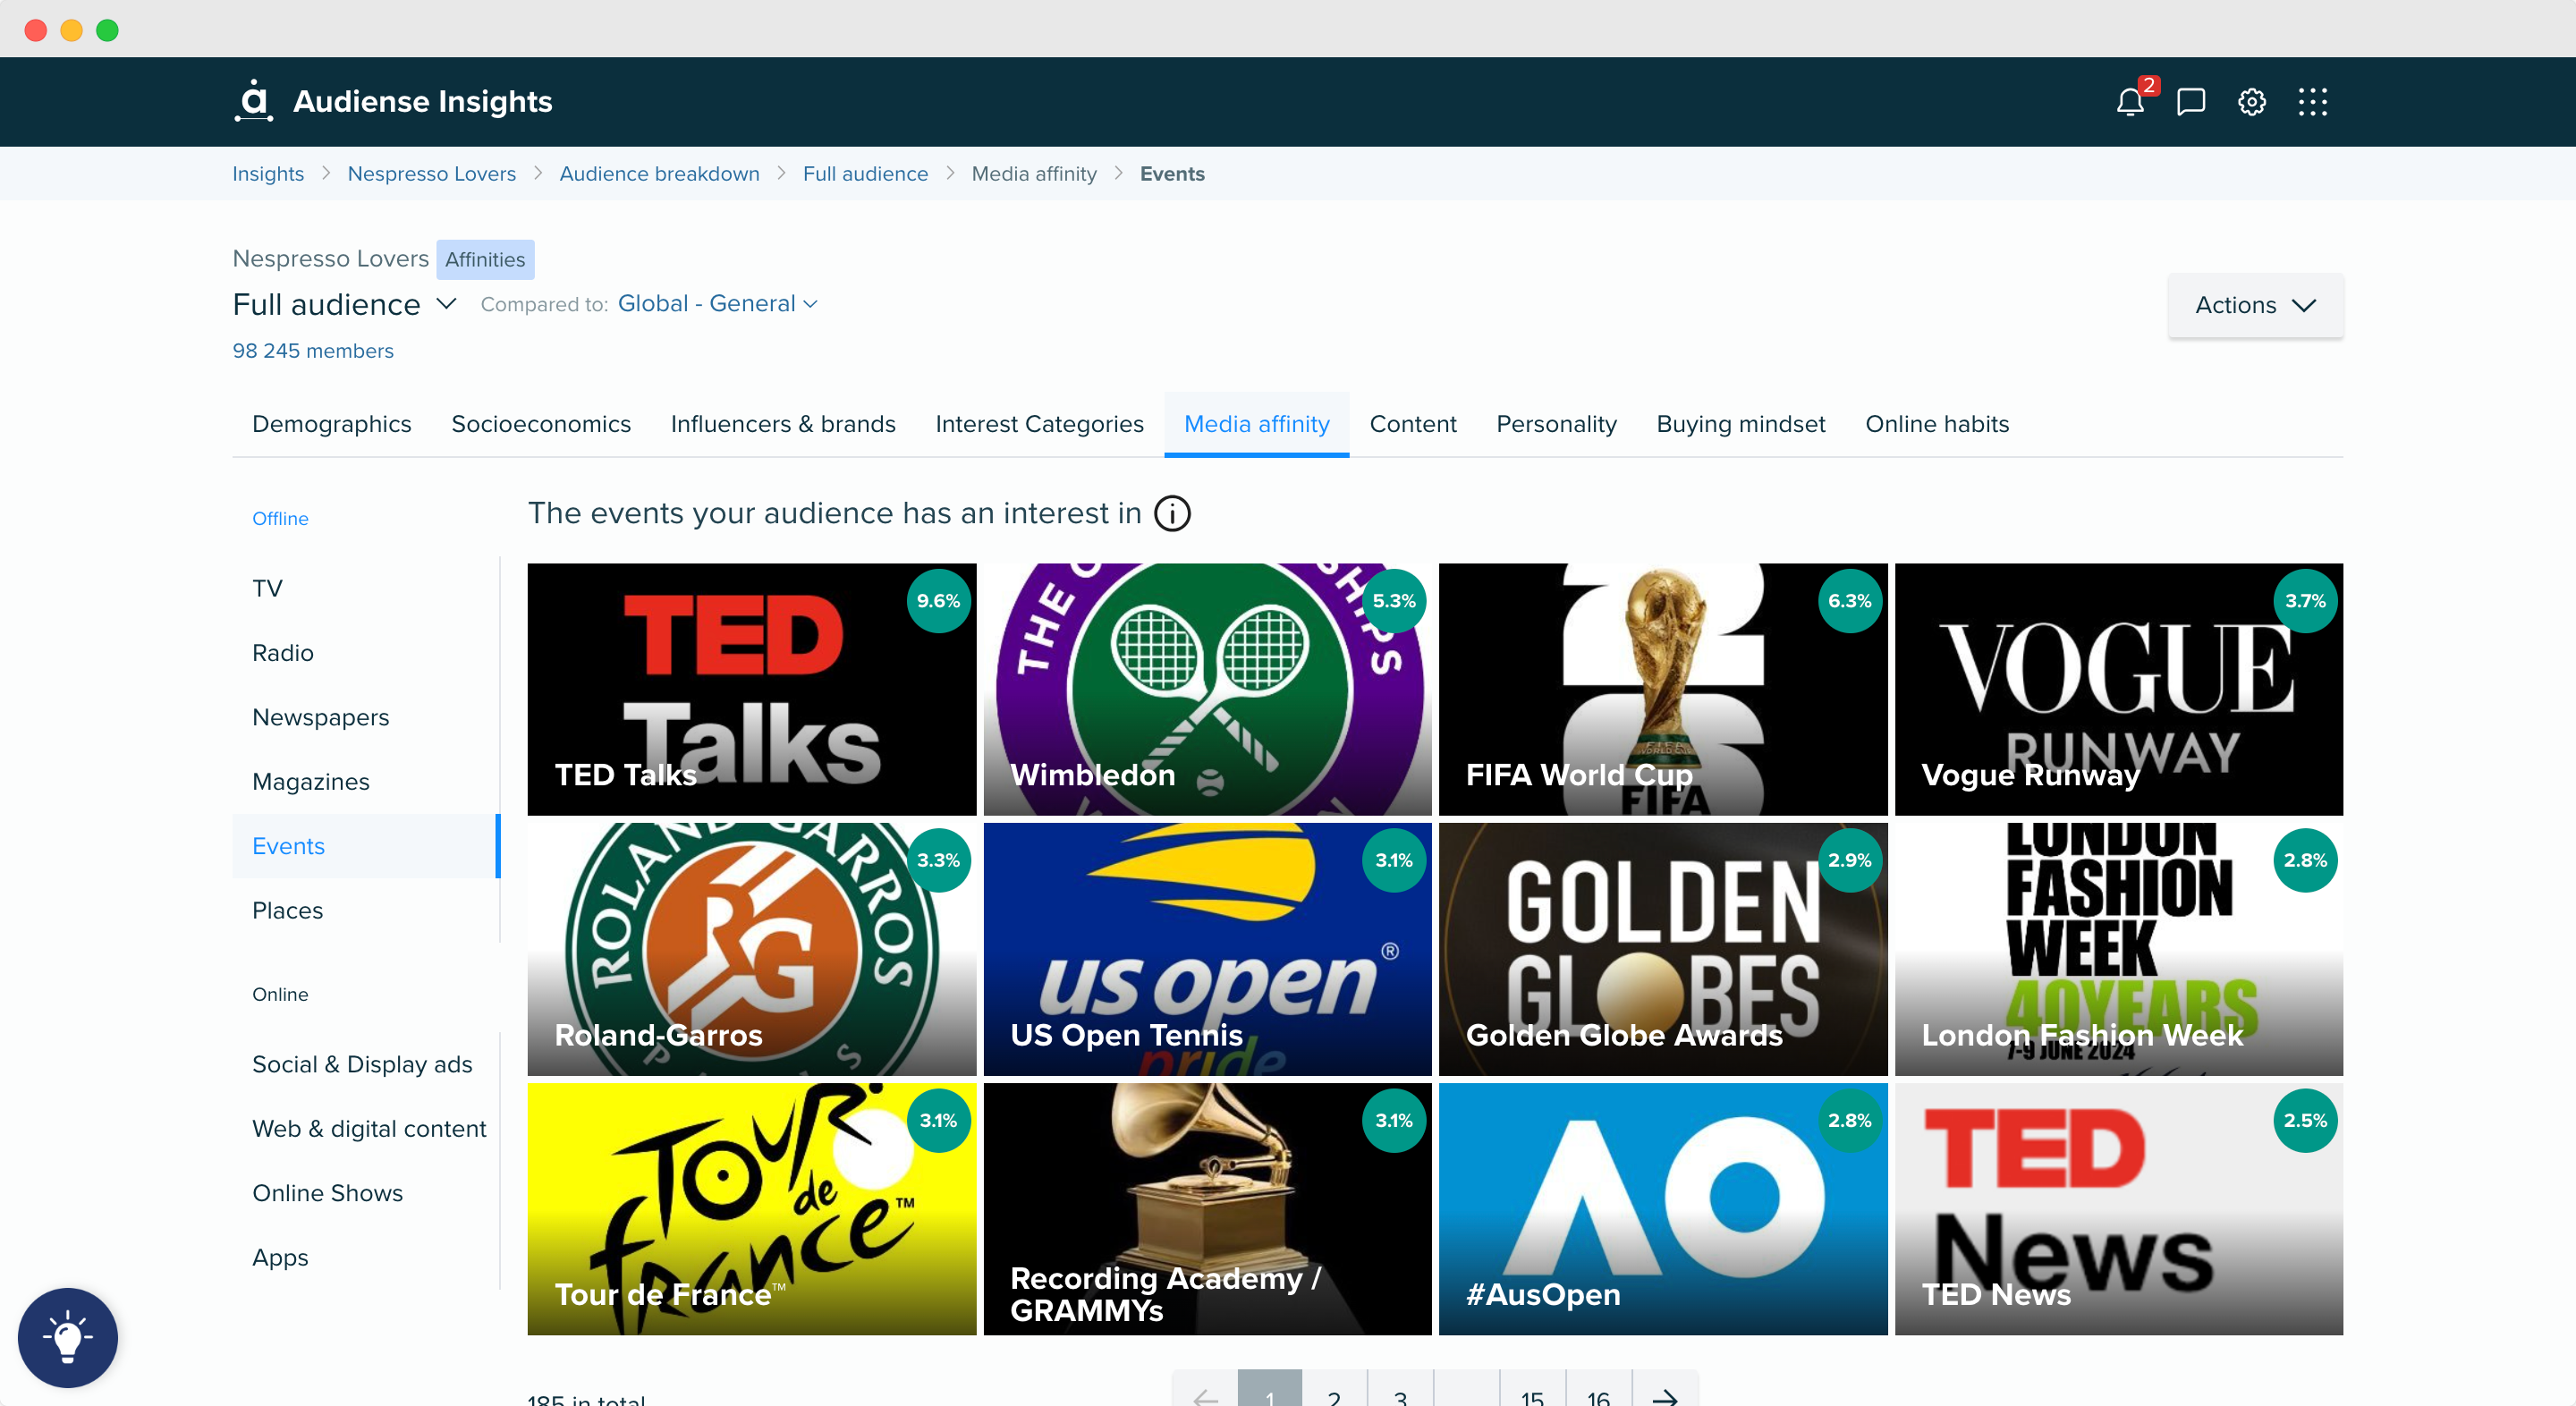Switch to Influencers & brands tab
The width and height of the screenshot is (2576, 1406).
point(783,424)
